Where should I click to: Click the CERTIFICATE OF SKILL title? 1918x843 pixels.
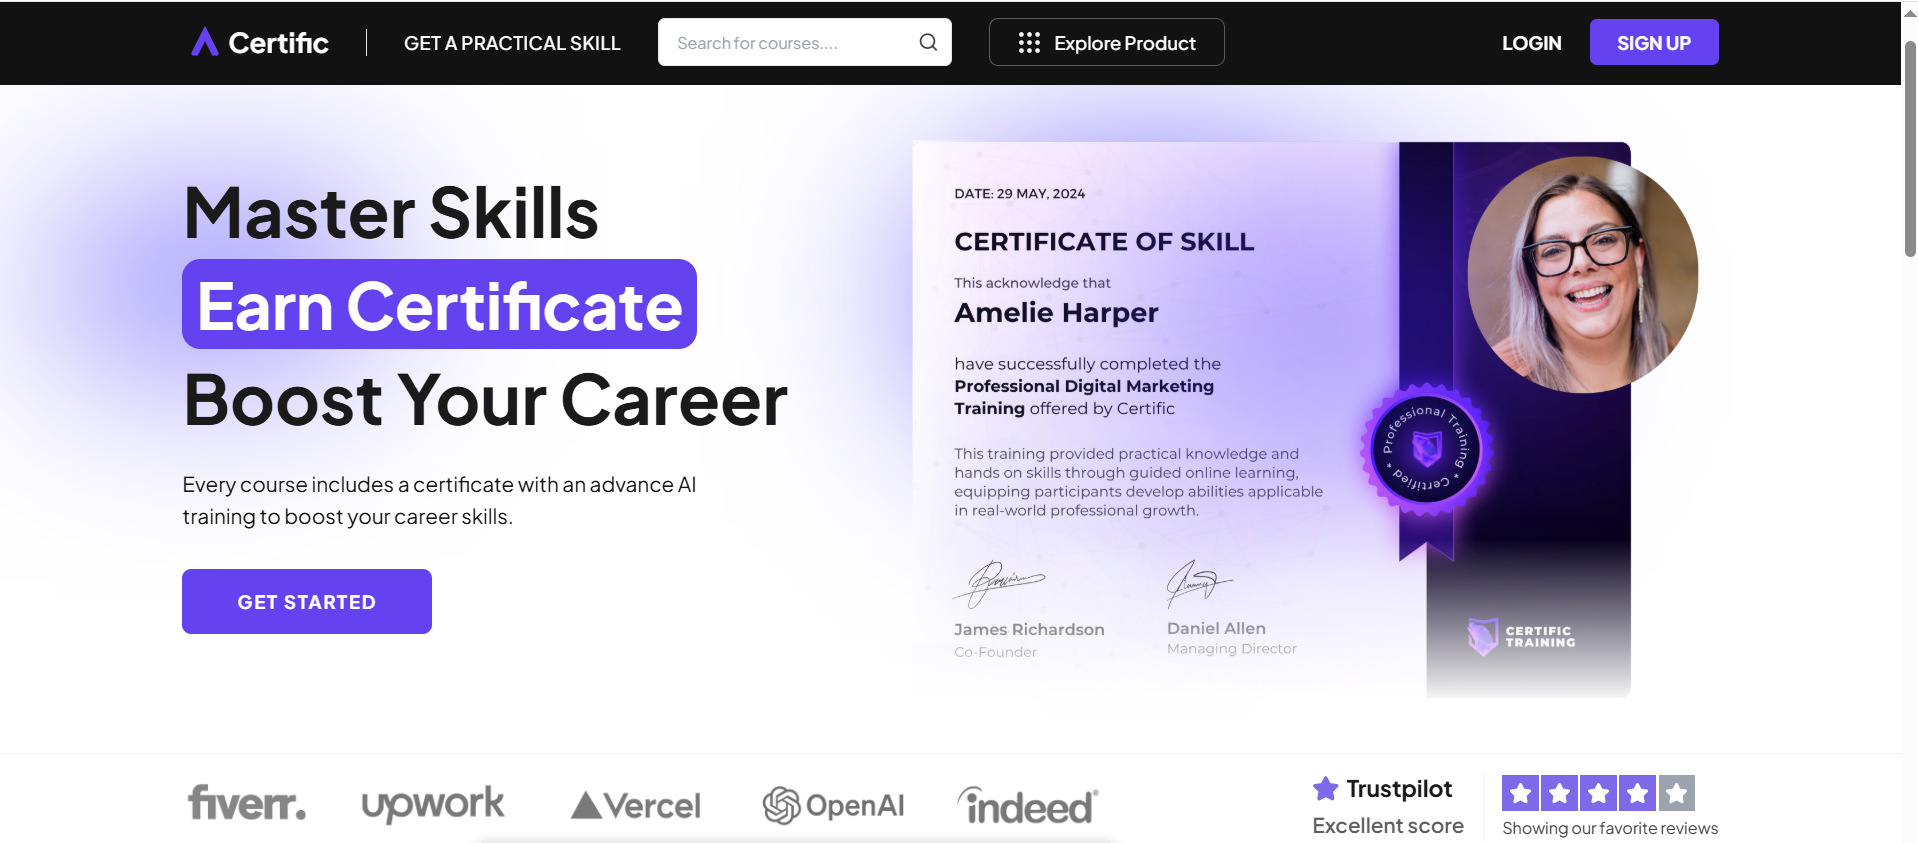coord(1104,241)
